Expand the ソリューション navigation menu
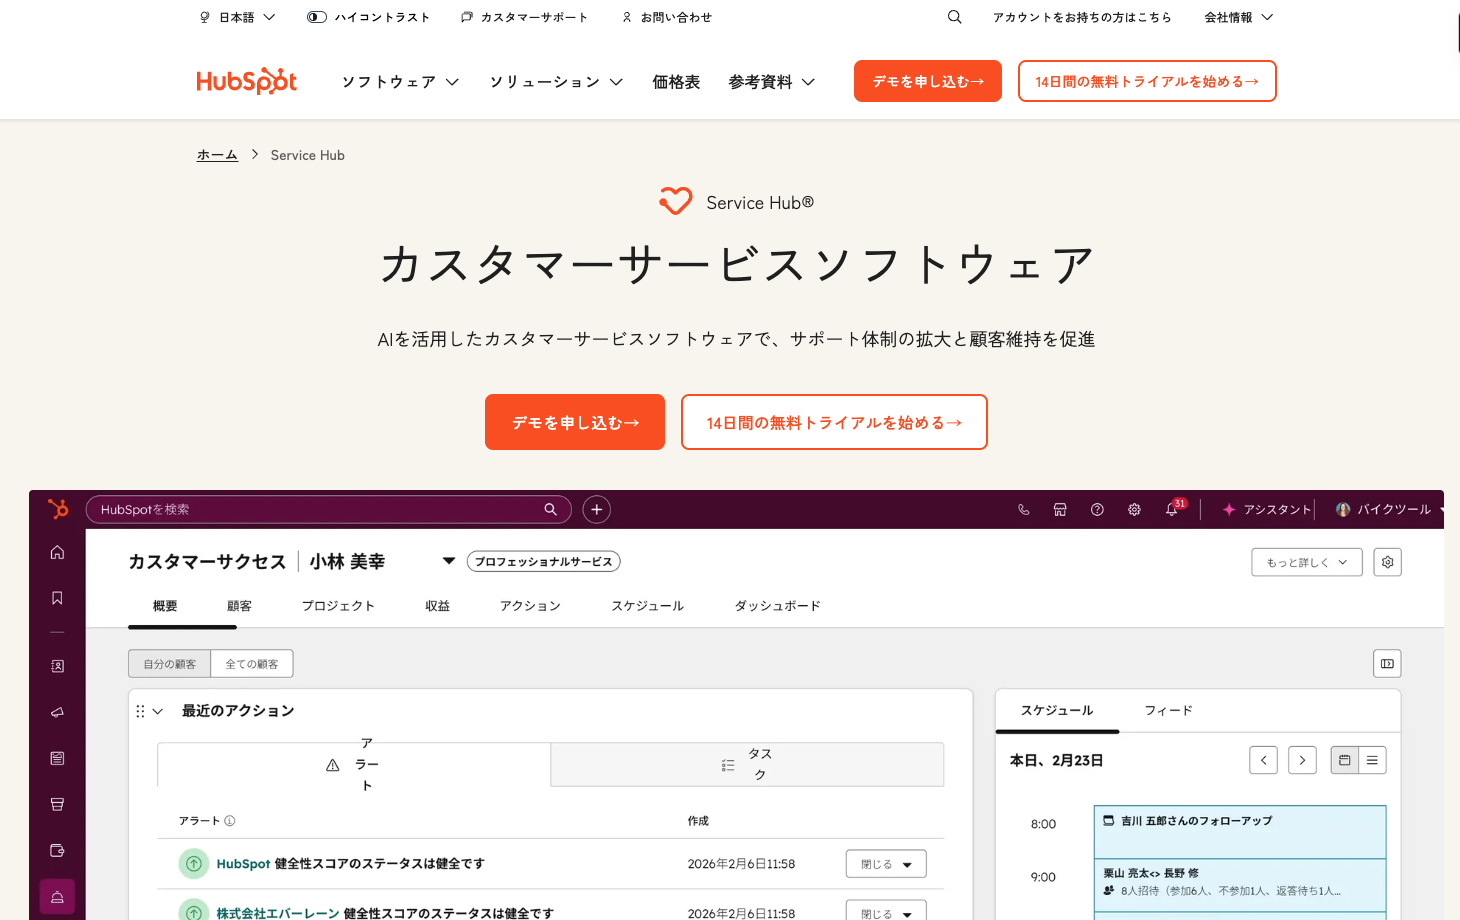This screenshot has width=1460, height=920. 556,82
